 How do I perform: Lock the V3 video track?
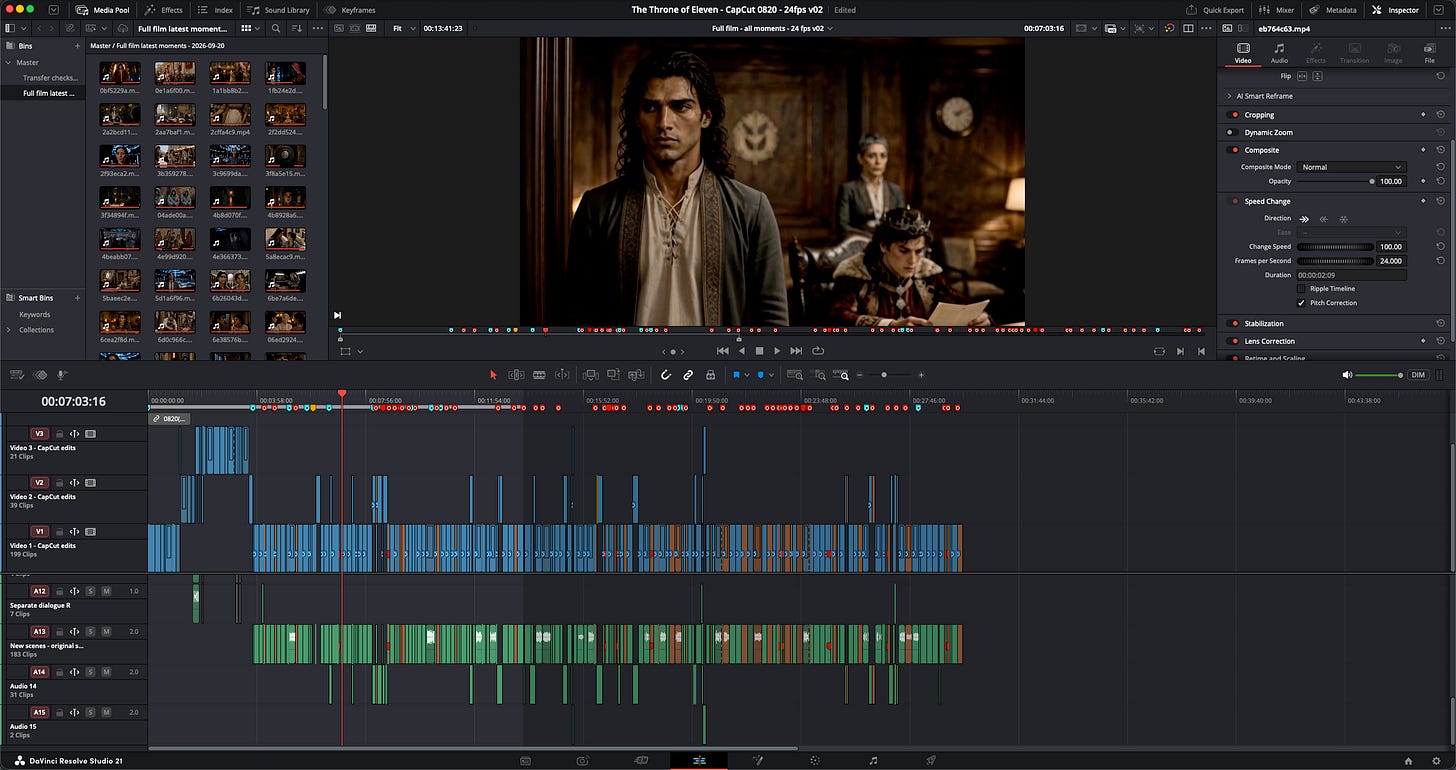(x=59, y=434)
